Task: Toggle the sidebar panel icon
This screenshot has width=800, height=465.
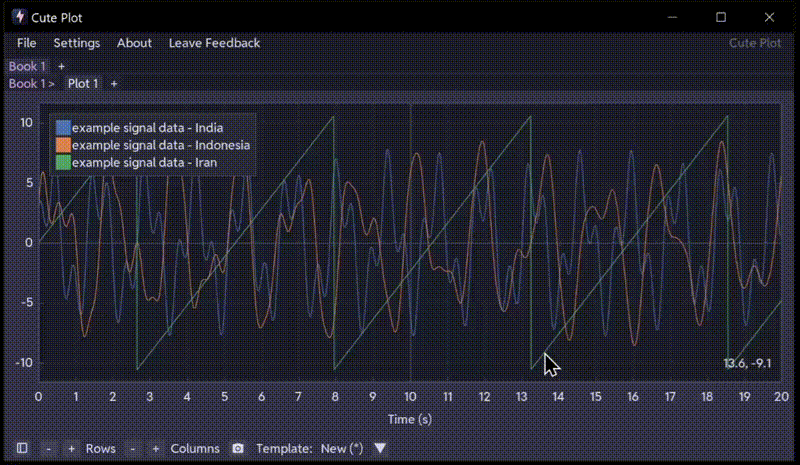Action: (22, 448)
